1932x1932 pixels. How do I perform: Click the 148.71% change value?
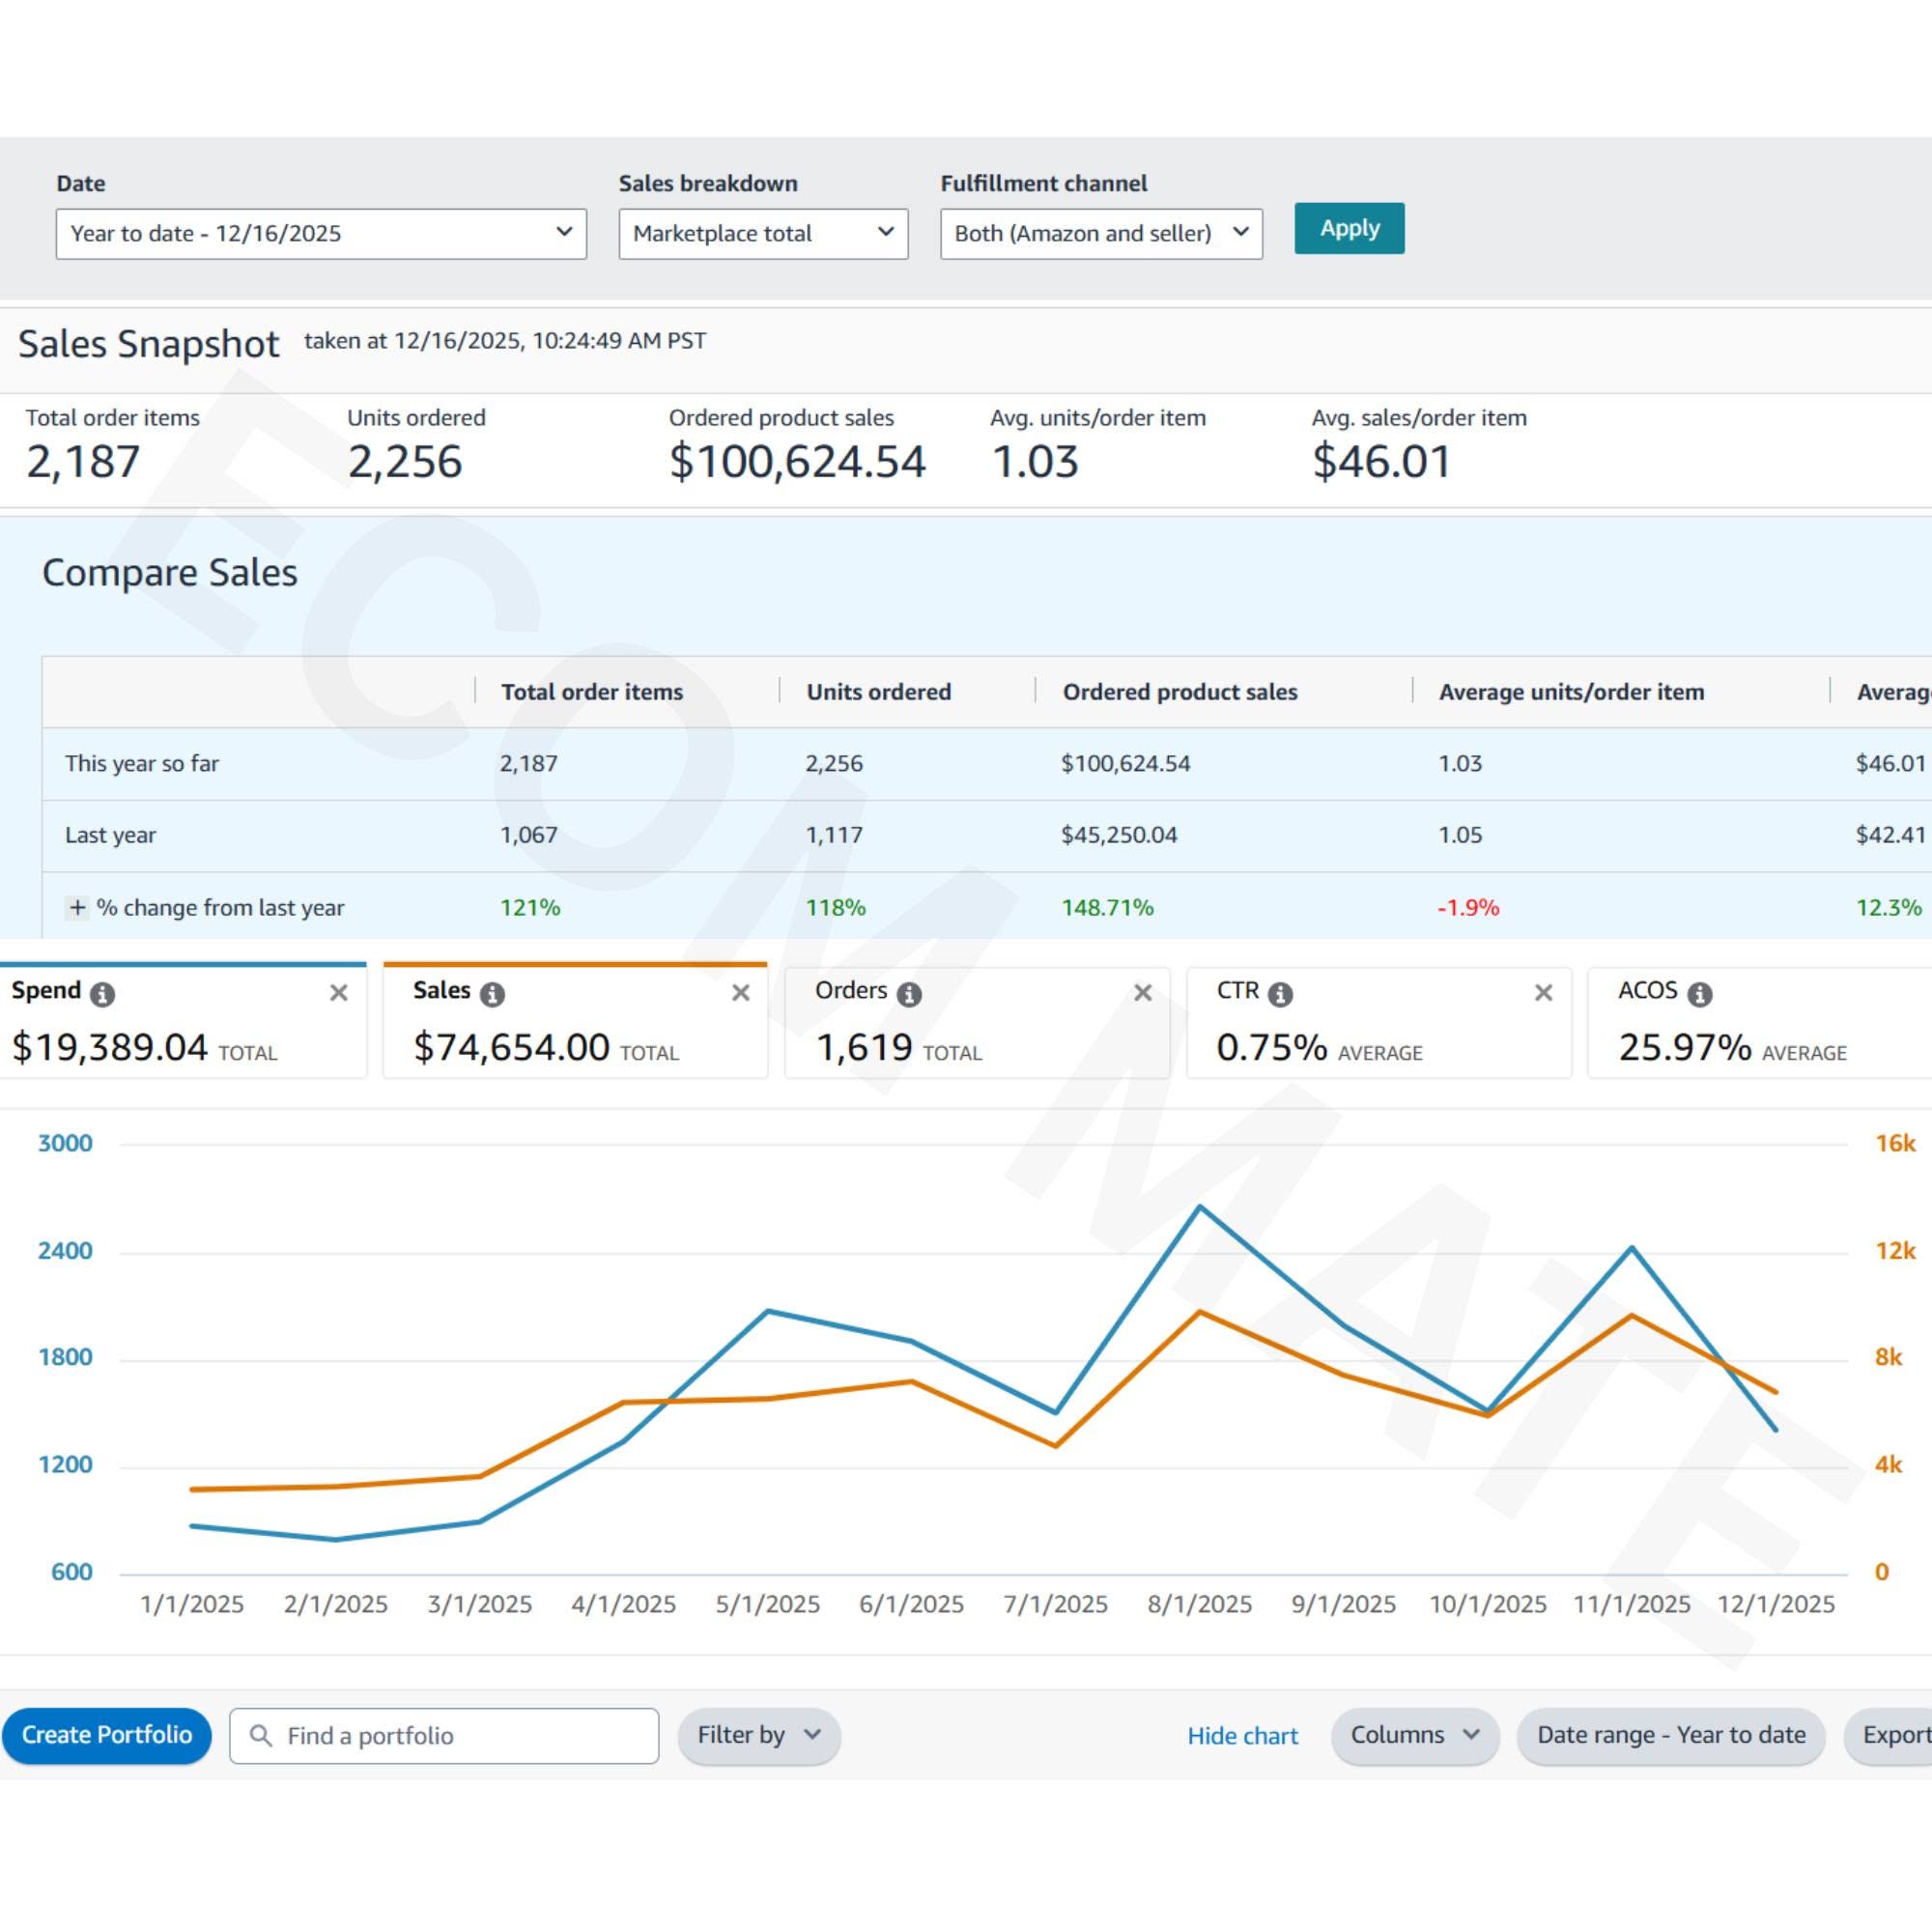click(1107, 907)
